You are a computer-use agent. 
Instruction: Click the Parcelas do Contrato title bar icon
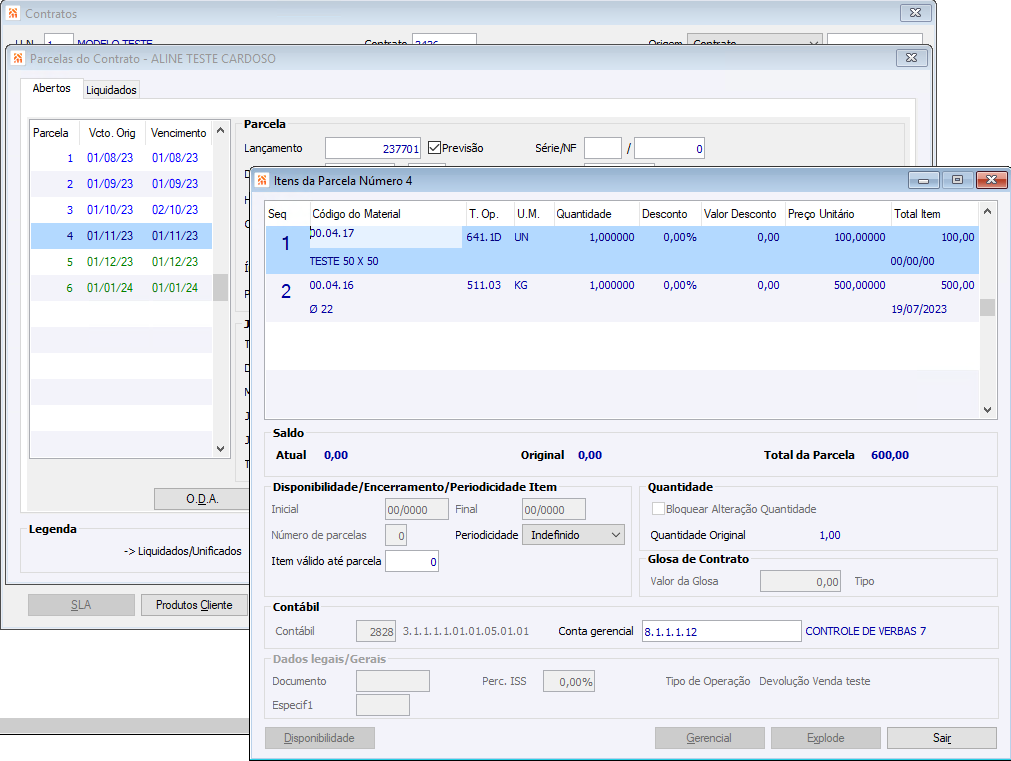(x=18, y=58)
